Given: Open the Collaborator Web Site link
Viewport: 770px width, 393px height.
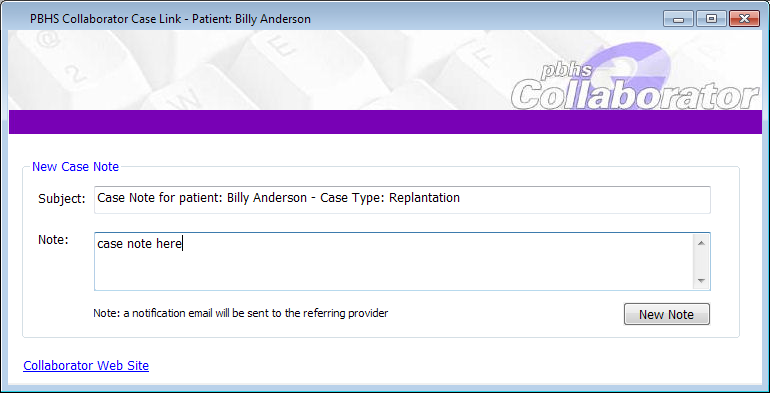Looking at the screenshot, I should 86,365.
